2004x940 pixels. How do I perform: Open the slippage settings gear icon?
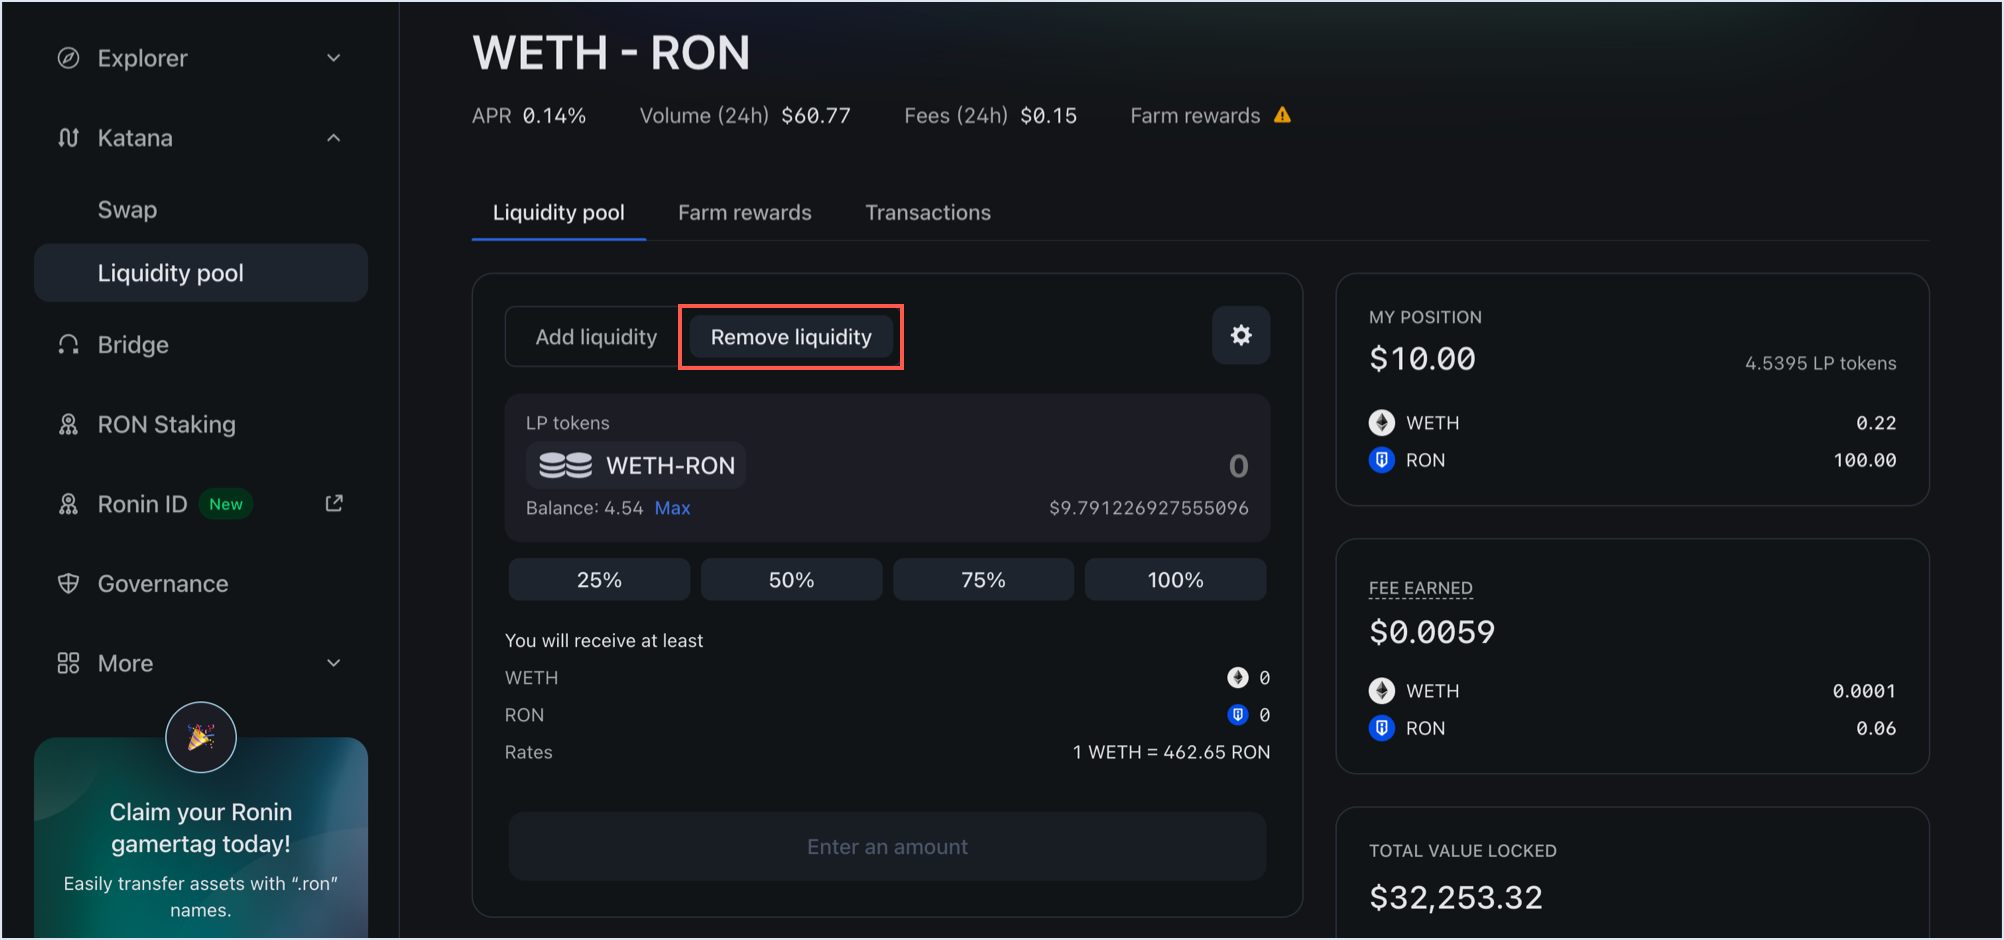pyautogui.click(x=1241, y=335)
